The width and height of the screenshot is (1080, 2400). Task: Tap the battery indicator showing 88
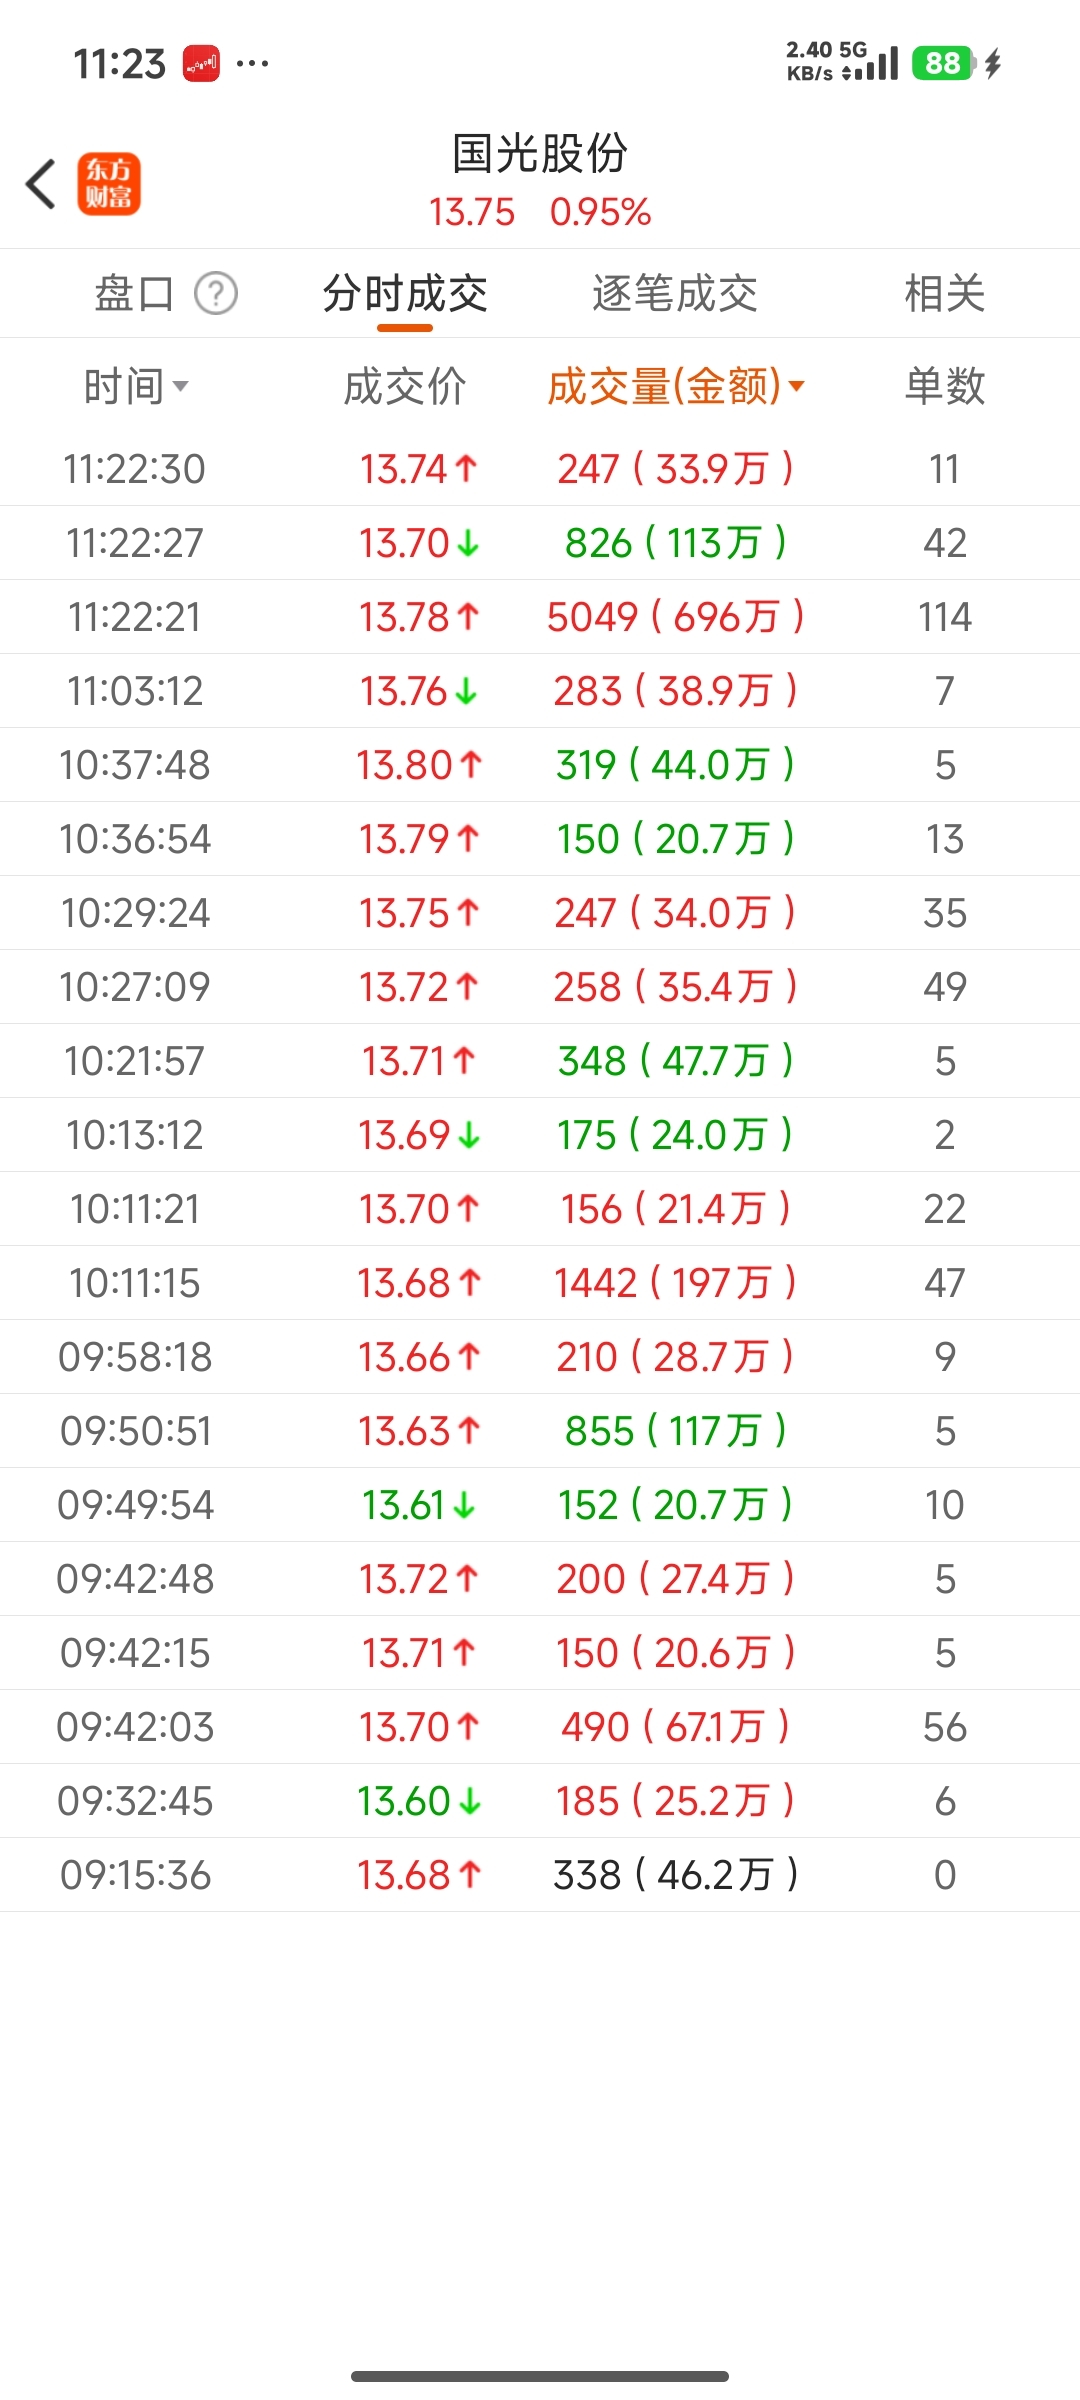point(943,64)
